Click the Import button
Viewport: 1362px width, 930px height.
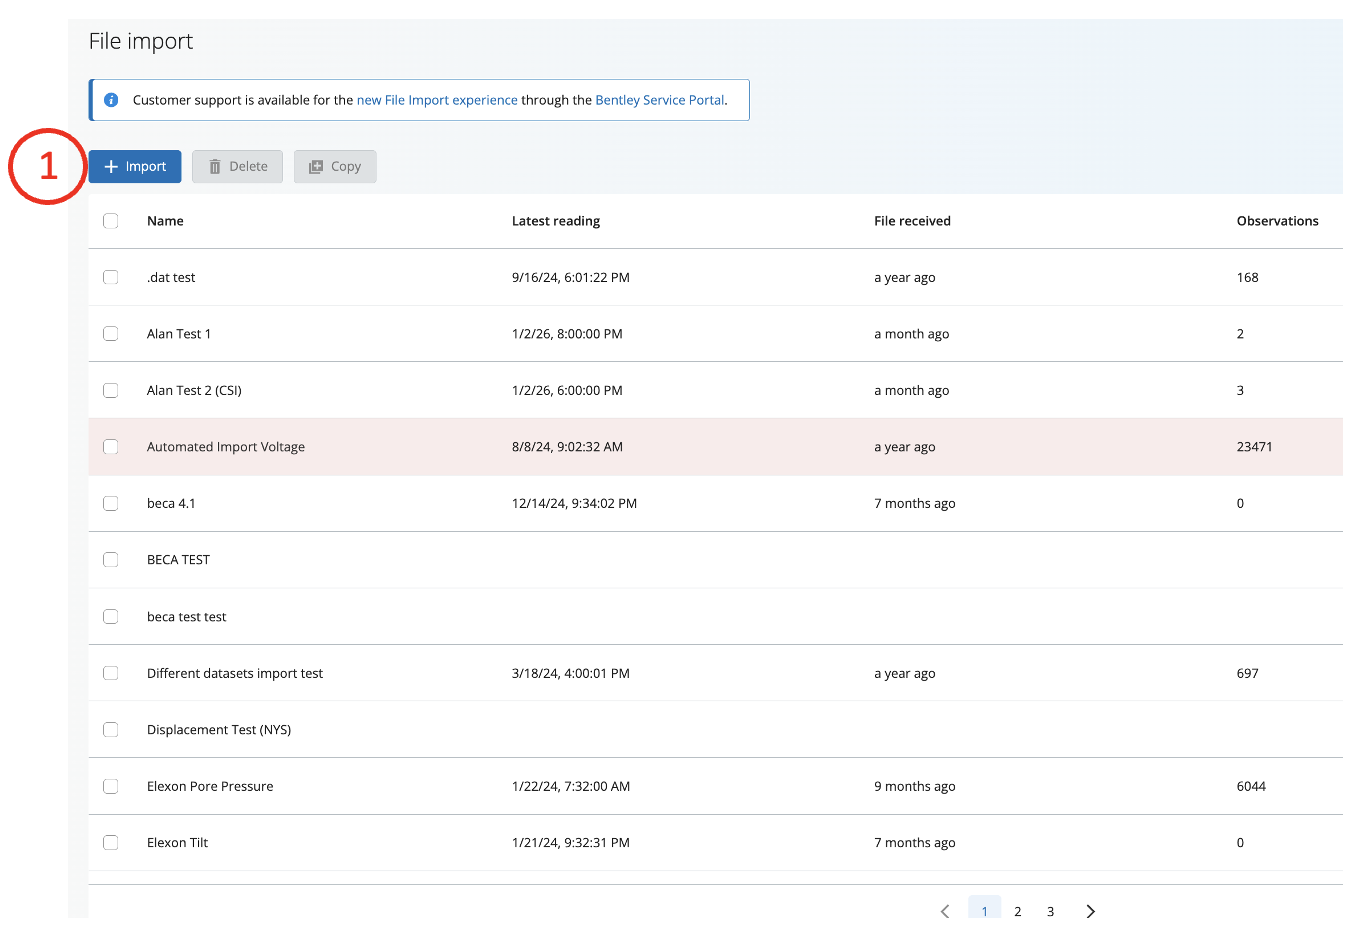click(135, 167)
